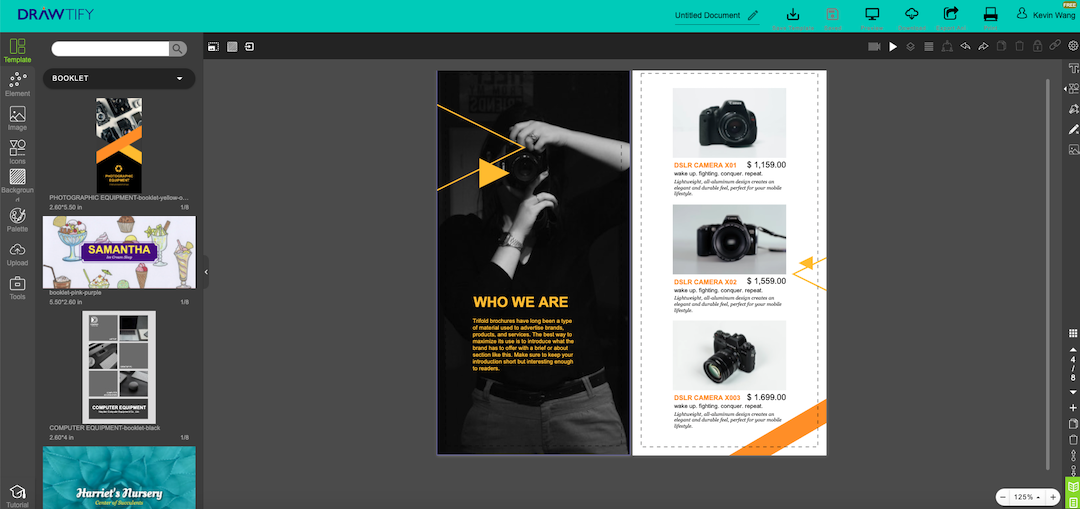This screenshot has height=509, width=1080.
Task: Go to previous page with up arrow
Action: coord(1072,350)
